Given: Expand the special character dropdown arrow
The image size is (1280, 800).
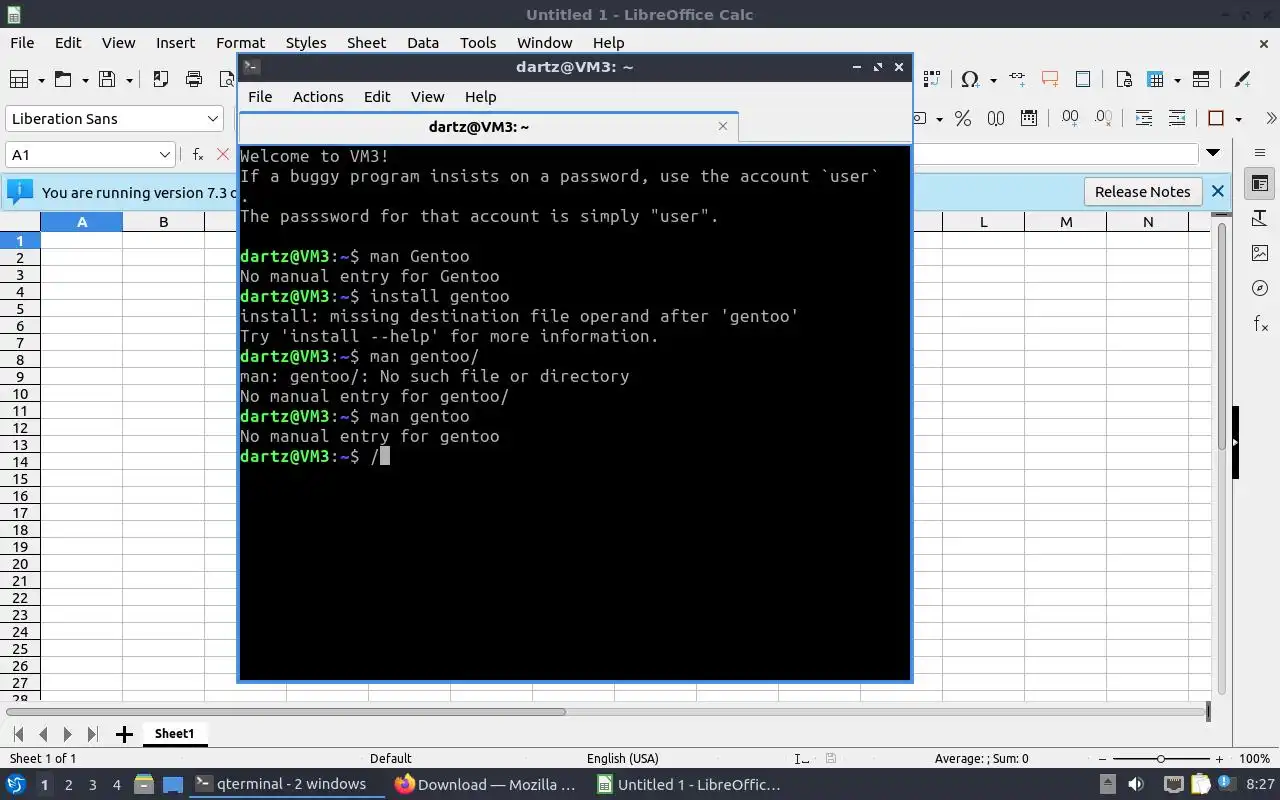Looking at the screenshot, I should point(992,80).
